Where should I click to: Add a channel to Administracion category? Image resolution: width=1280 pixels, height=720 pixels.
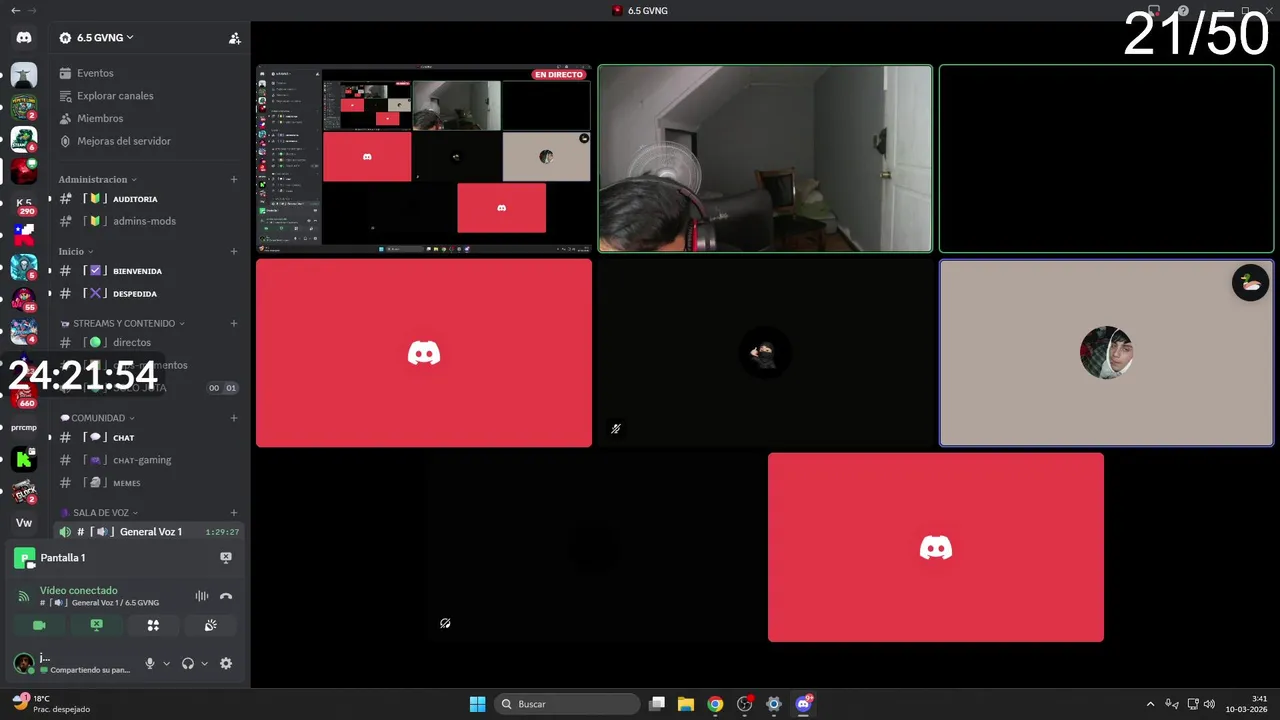click(234, 180)
